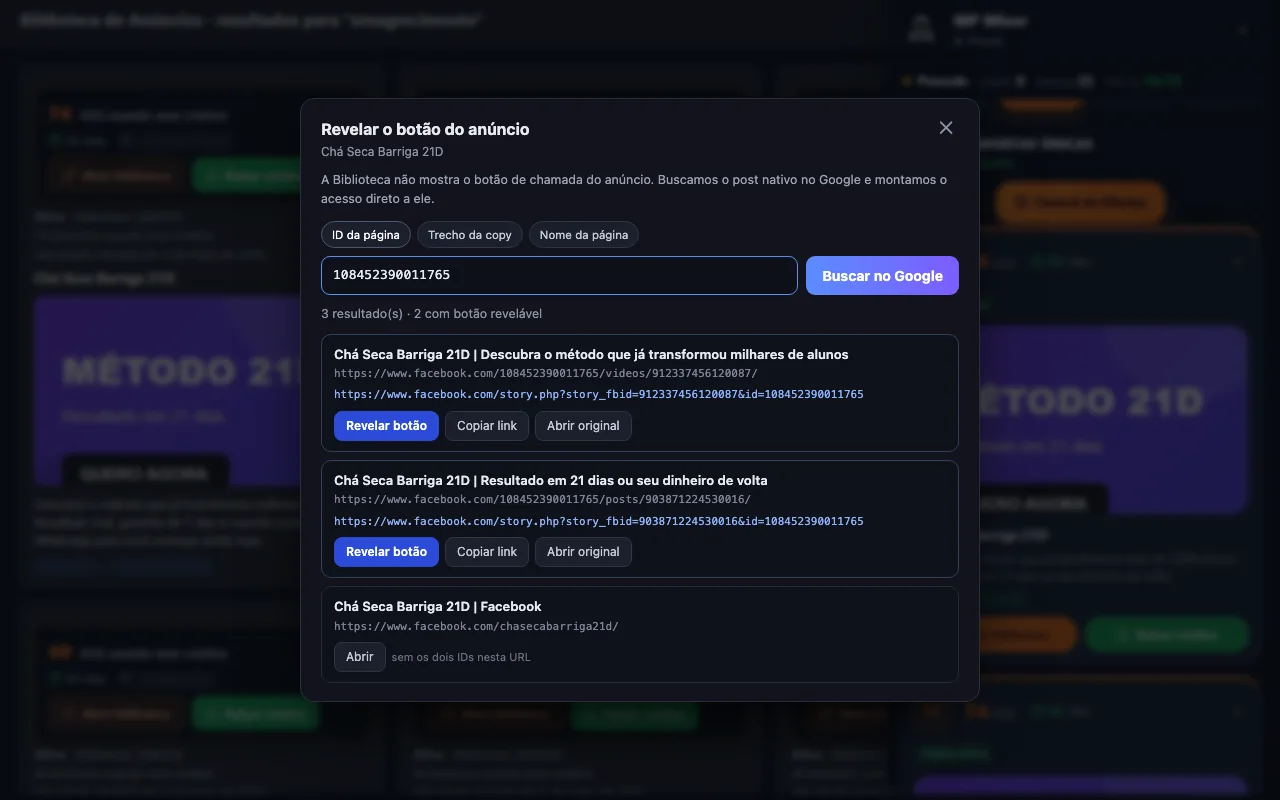This screenshot has height=800, width=1280.
Task: Click the chasecabarriga21d page URL
Action: tap(476, 627)
